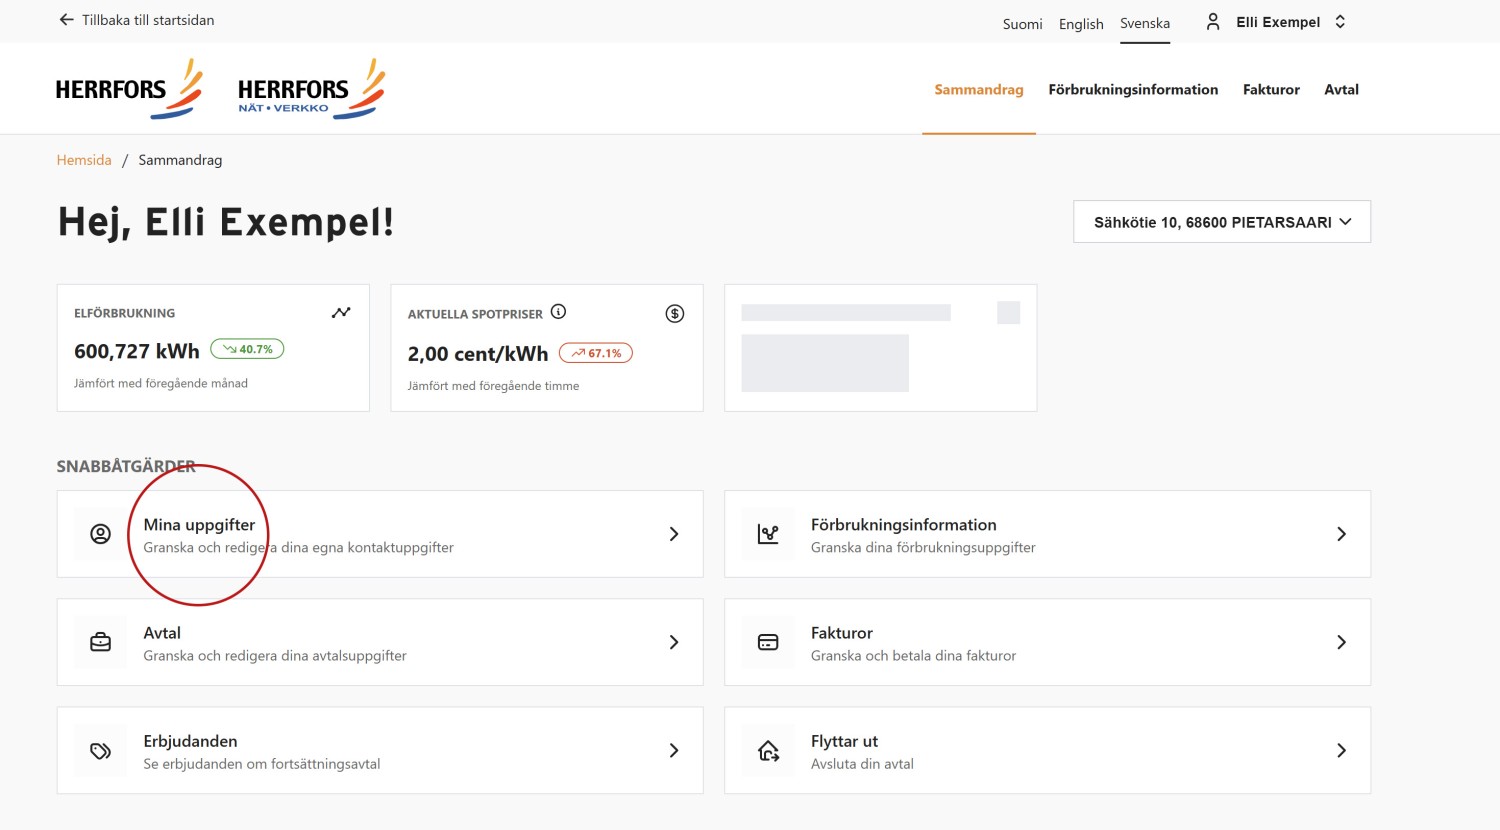Click the text Granska dina förbrukningsuppgifter
Screen dimensions: 1500x830
[x=923, y=548]
